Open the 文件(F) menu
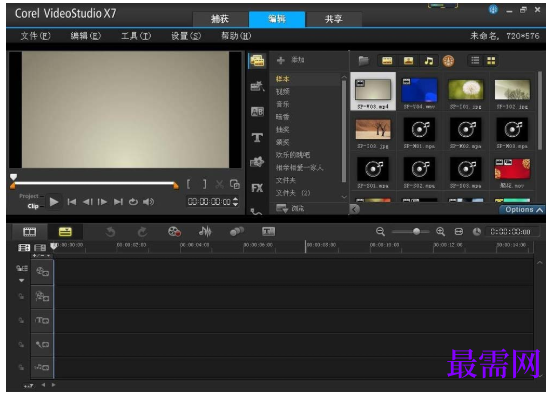Image resolution: width=559 pixels, height=395 pixels. point(36,36)
